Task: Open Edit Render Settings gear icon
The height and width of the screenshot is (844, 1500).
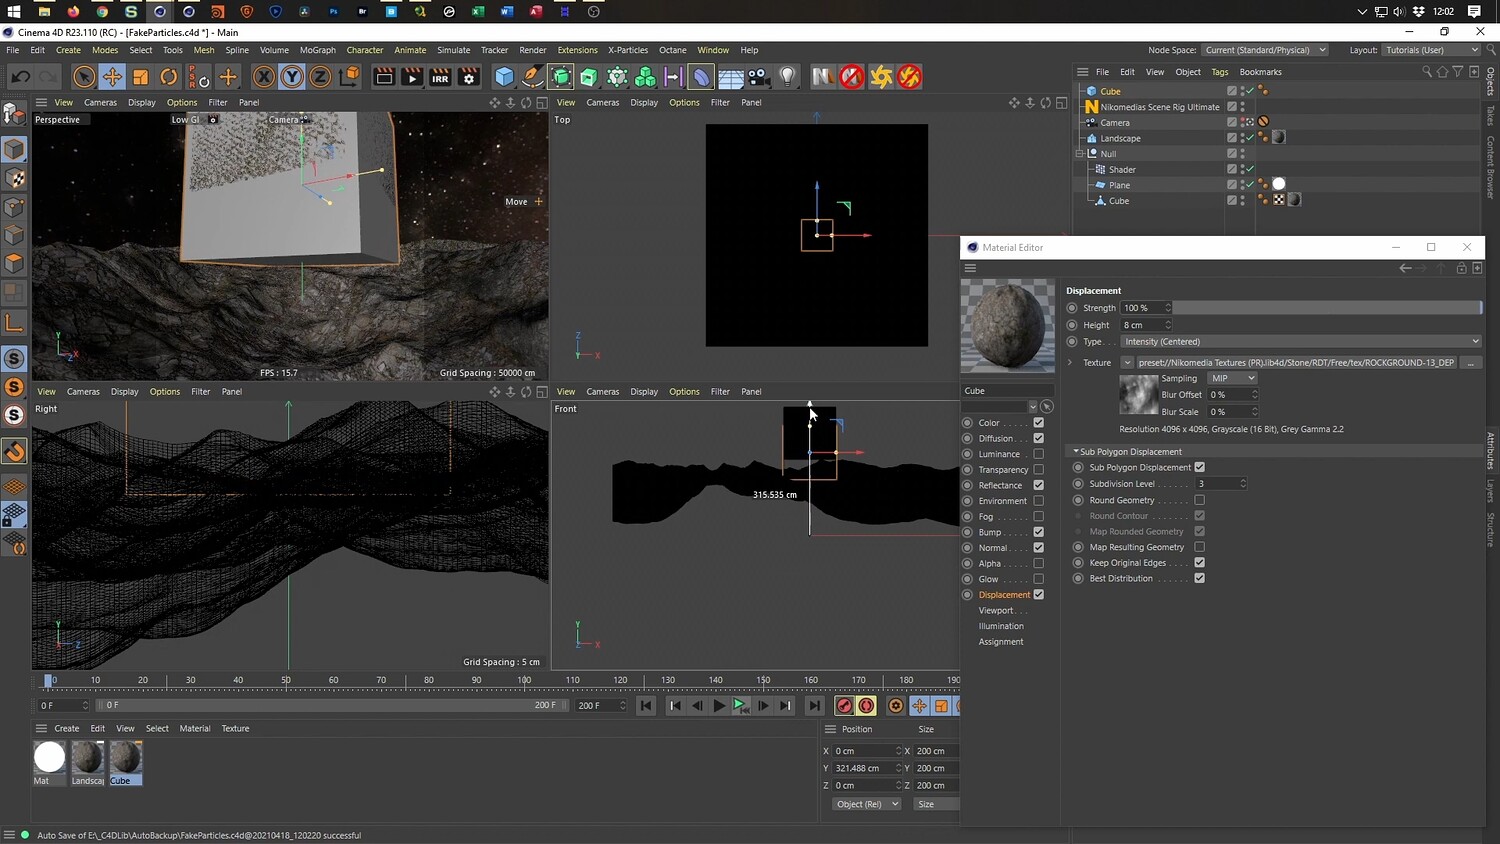Action: pyautogui.click(x=468, y=77)
